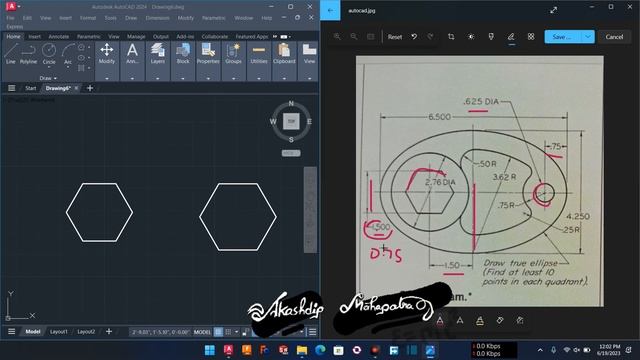Image resolution: width=640 pixels, height=360 pixels.
Task: Expand the Layers panel arrow
Action: point(158,78)
